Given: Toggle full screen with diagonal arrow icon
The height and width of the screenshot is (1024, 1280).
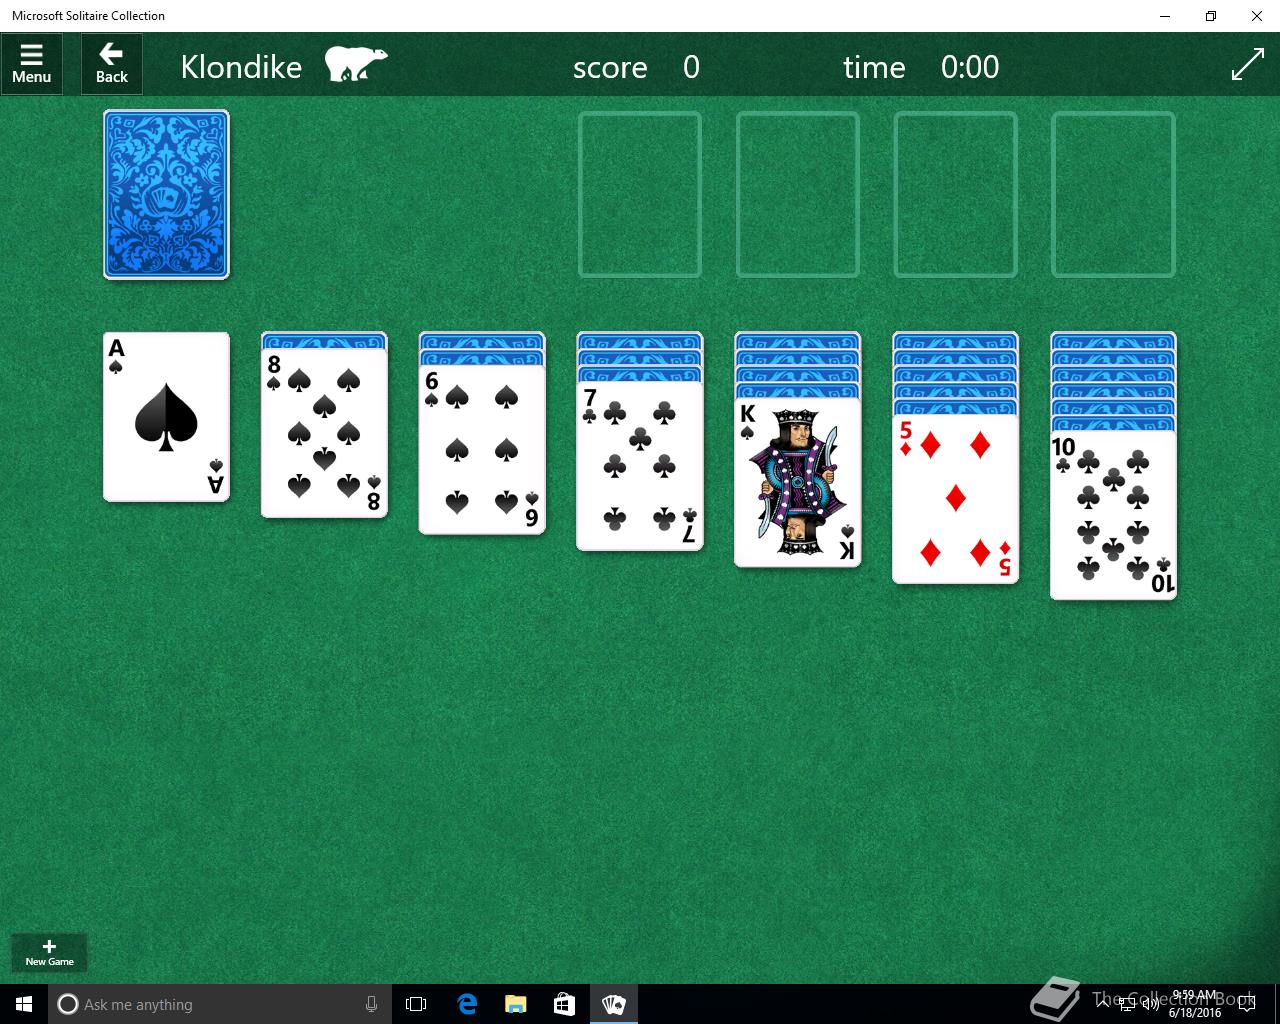Looking at the screenshot, I should pos(1247,65).
